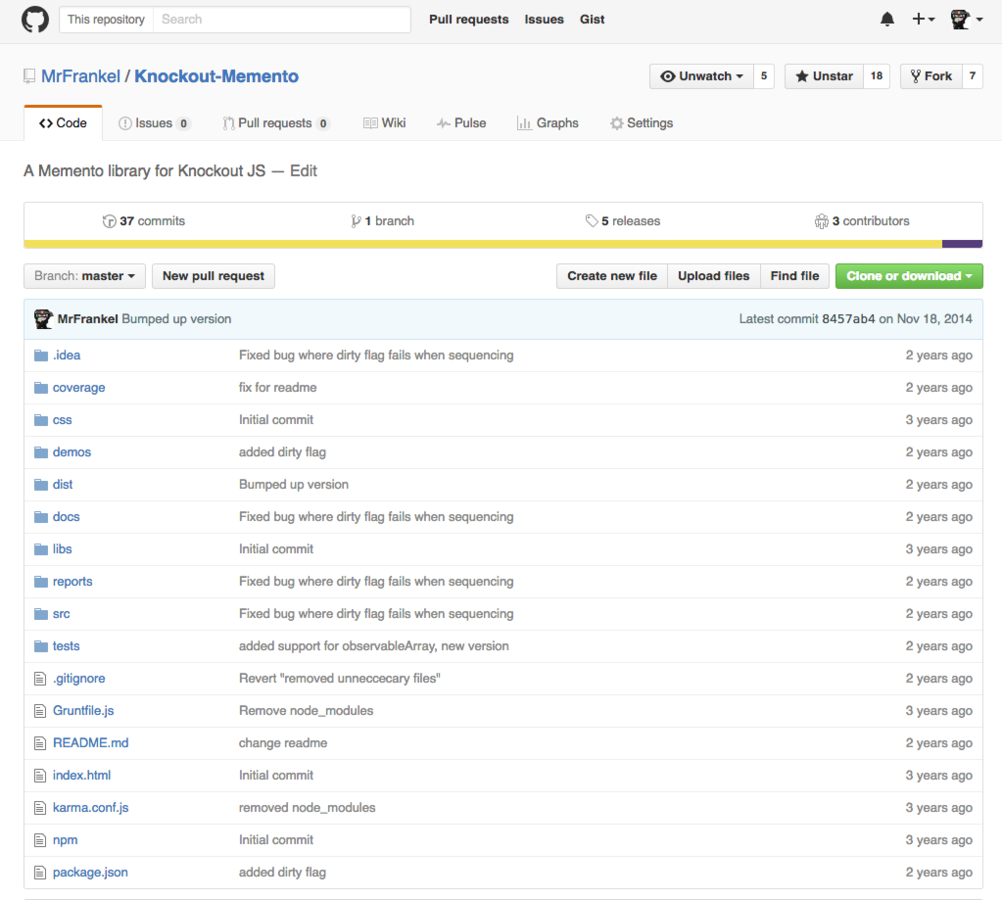Open the Code tab
Viewport: 1002px width, 900px height.
pos(63,123)
